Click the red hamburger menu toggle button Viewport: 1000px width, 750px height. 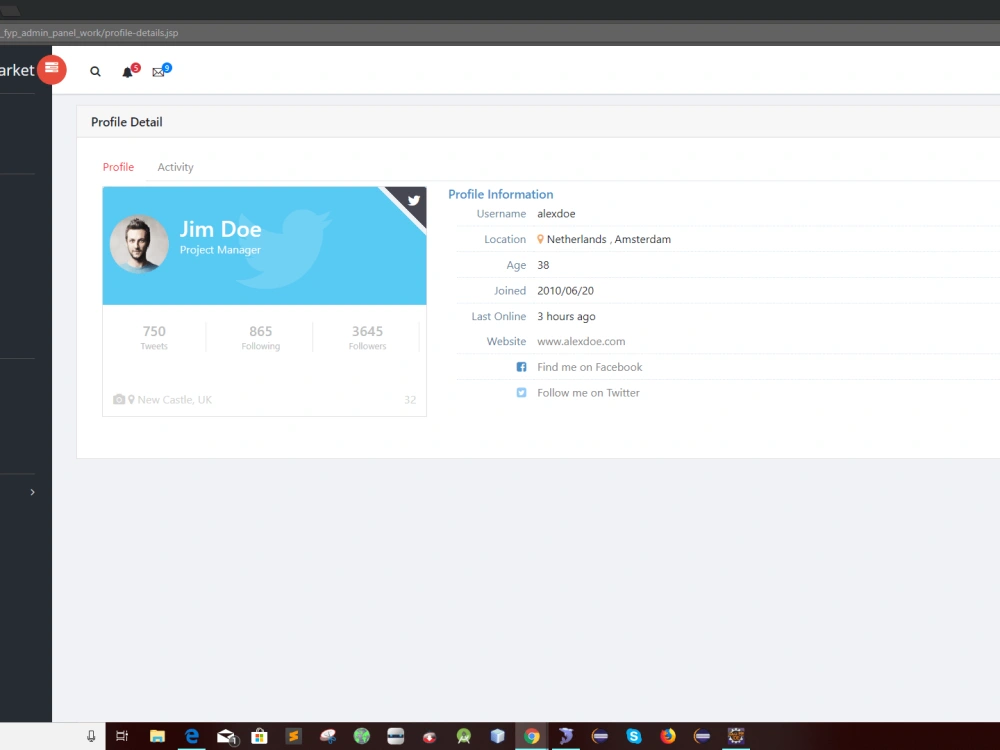(x=52, y=69)
